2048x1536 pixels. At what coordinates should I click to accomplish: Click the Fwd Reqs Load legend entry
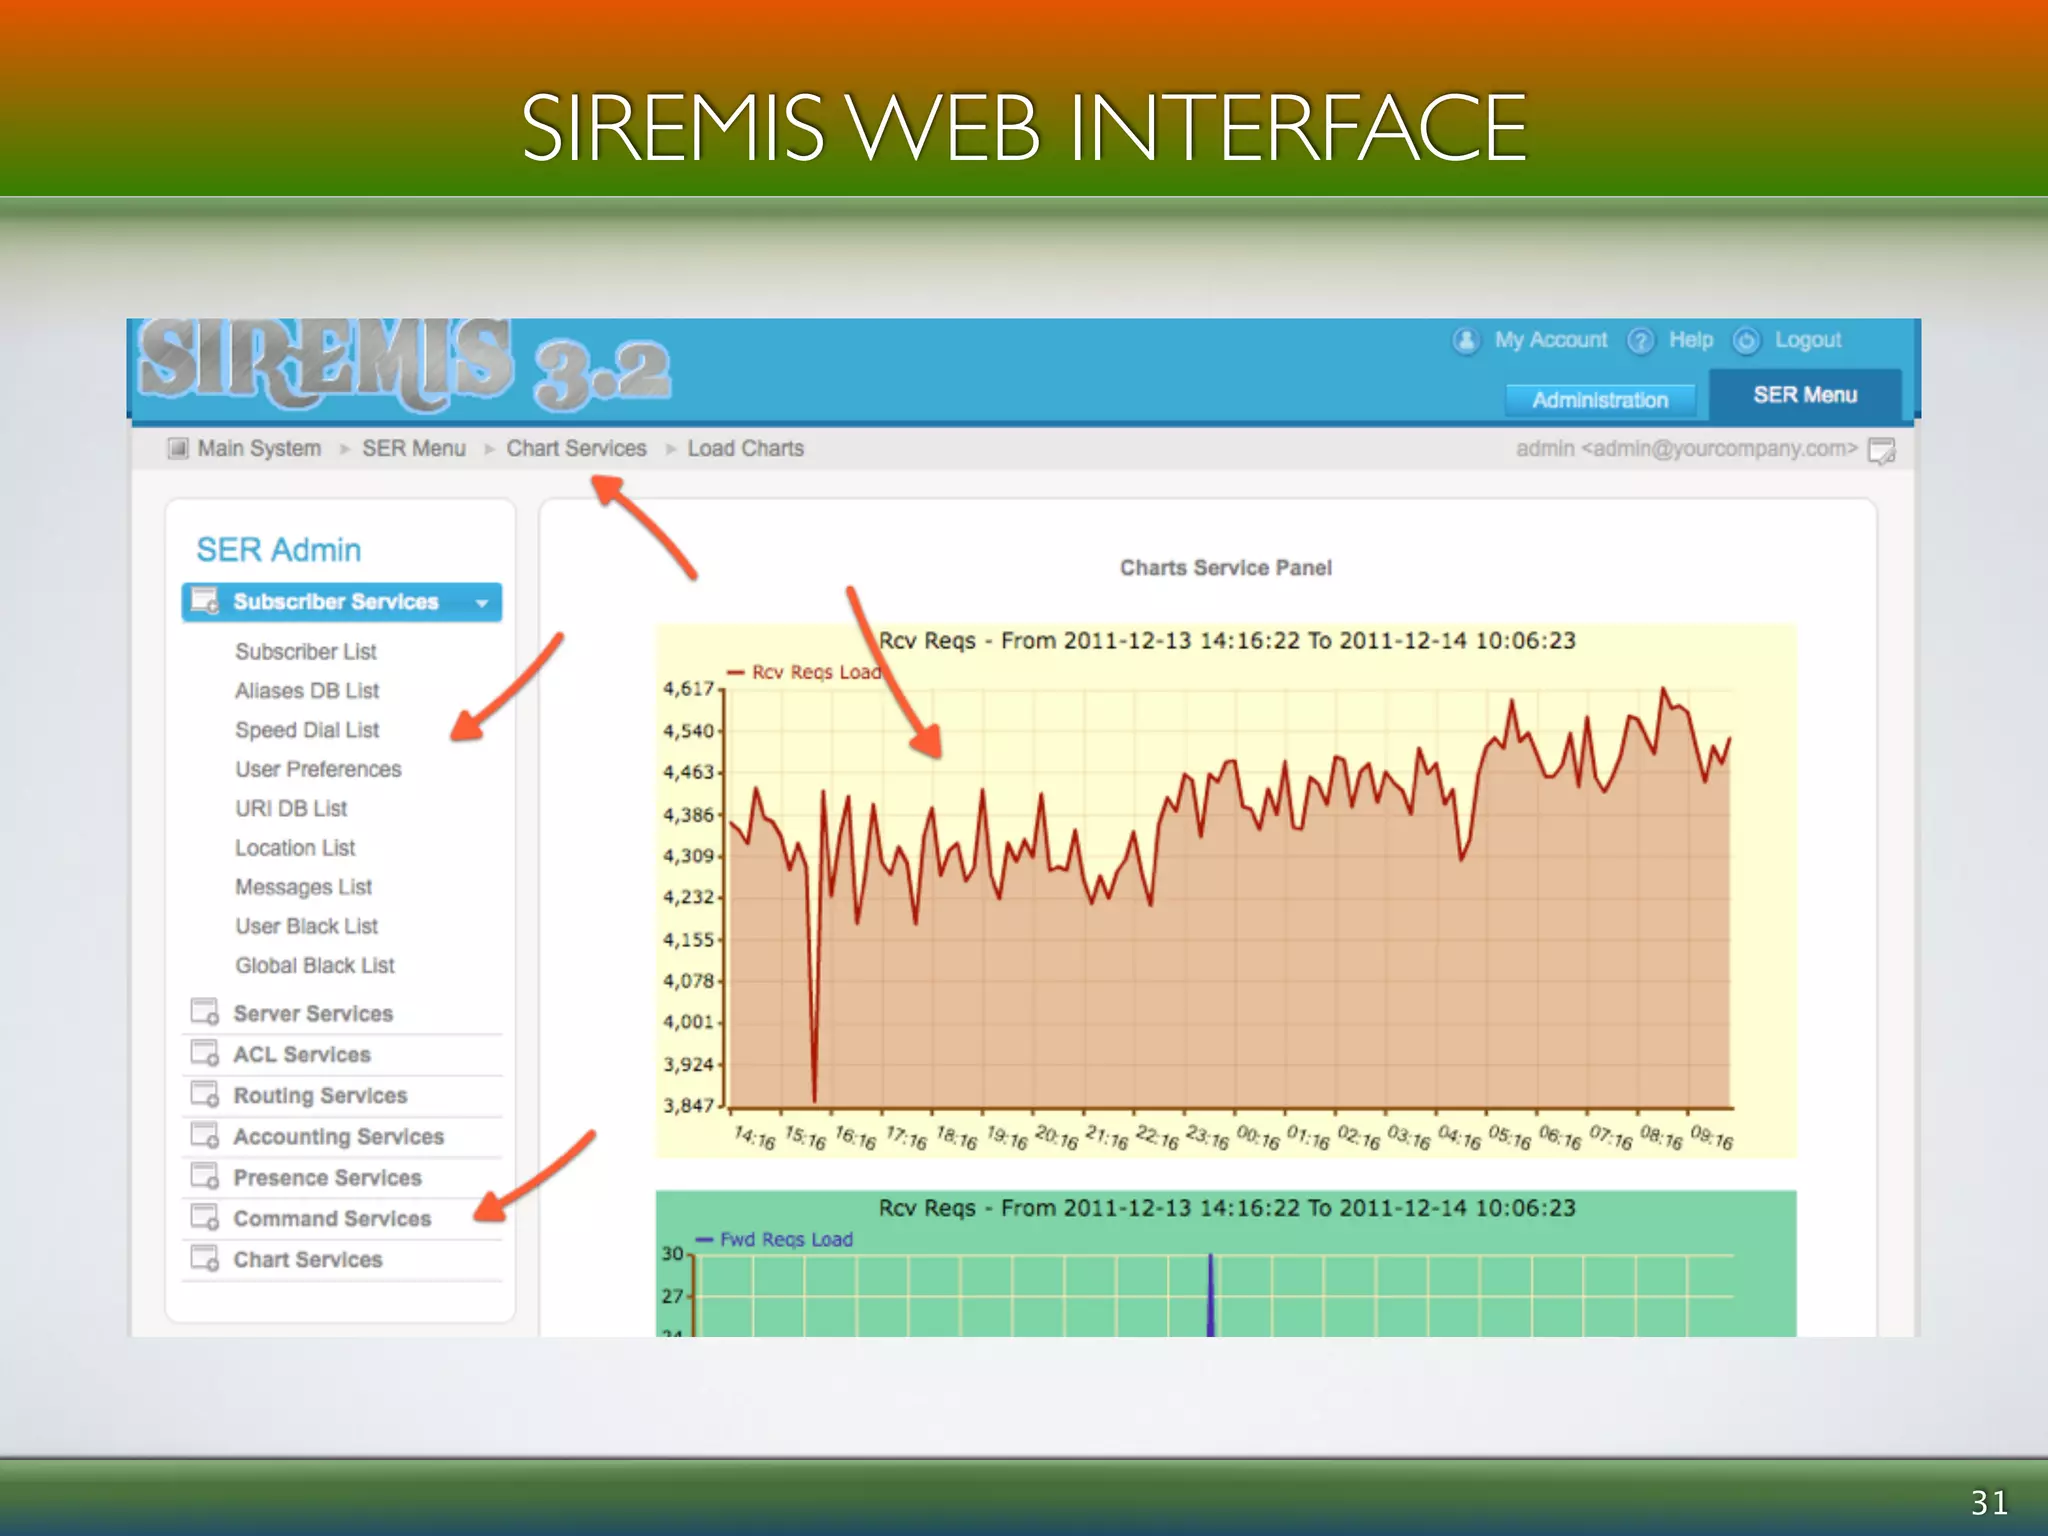(774, 1240)
